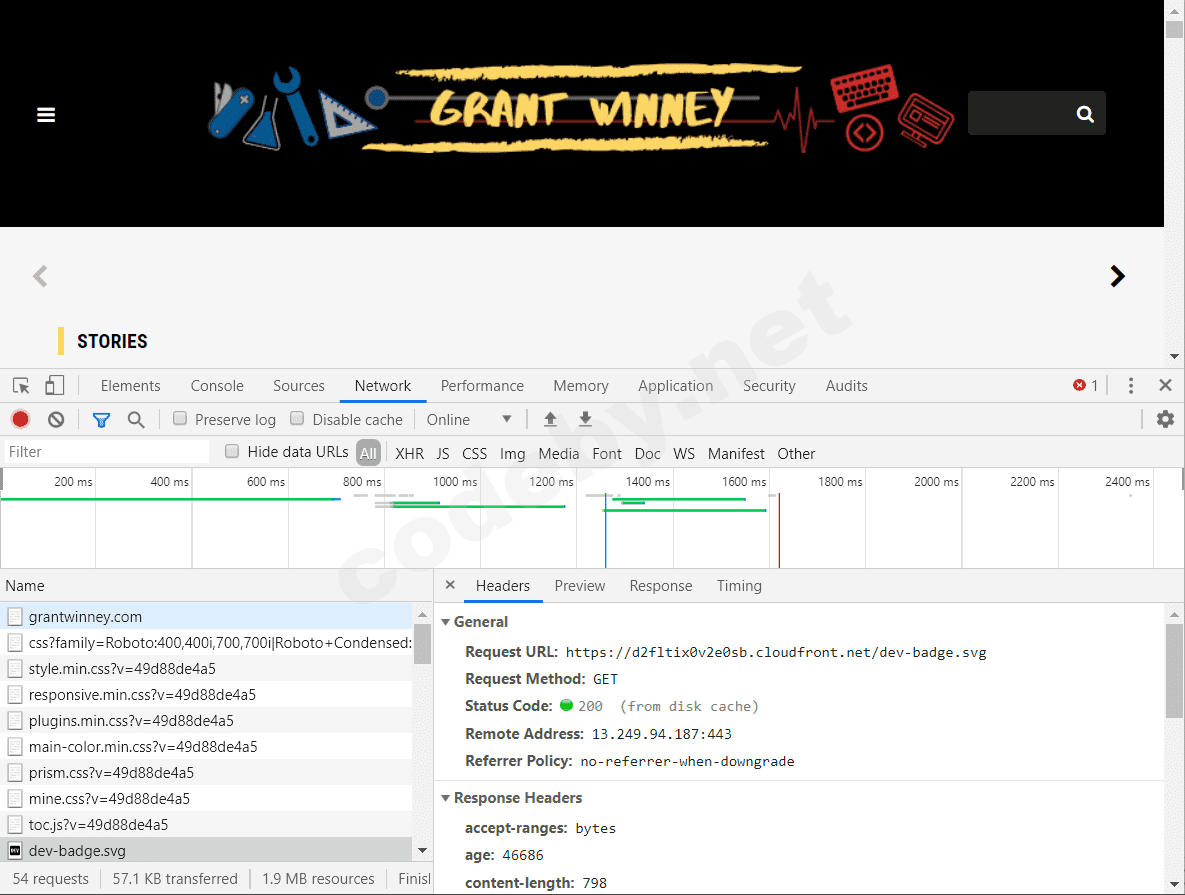The height and width of the screenshot is (895, 1185).
Task: Collapse the Response Headers section
Action: pyautogui.click(x=446, y=797)
